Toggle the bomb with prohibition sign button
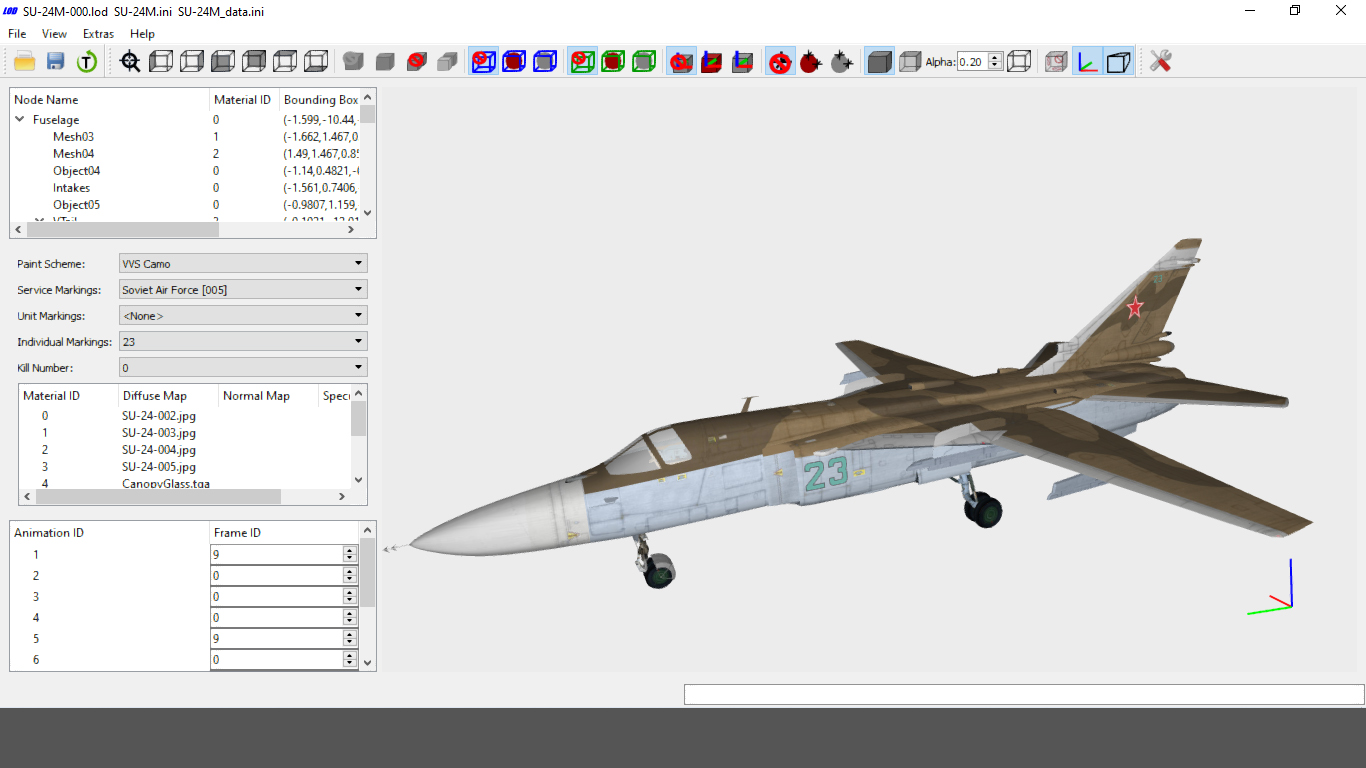This screenshot has width=1366, height=768. tap(780, 62)
